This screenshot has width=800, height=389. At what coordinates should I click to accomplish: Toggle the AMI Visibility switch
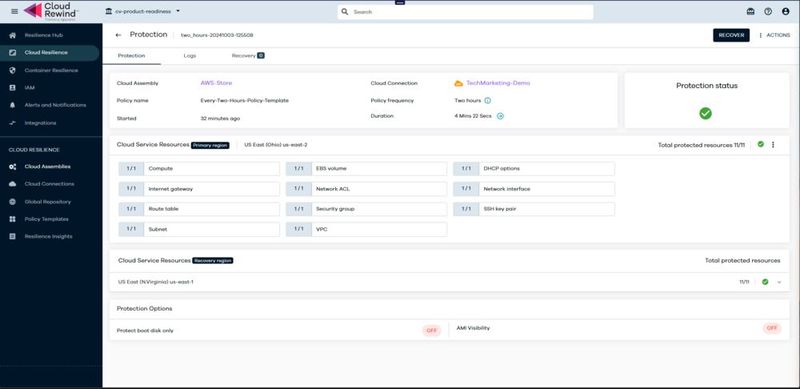coord(772,328)
